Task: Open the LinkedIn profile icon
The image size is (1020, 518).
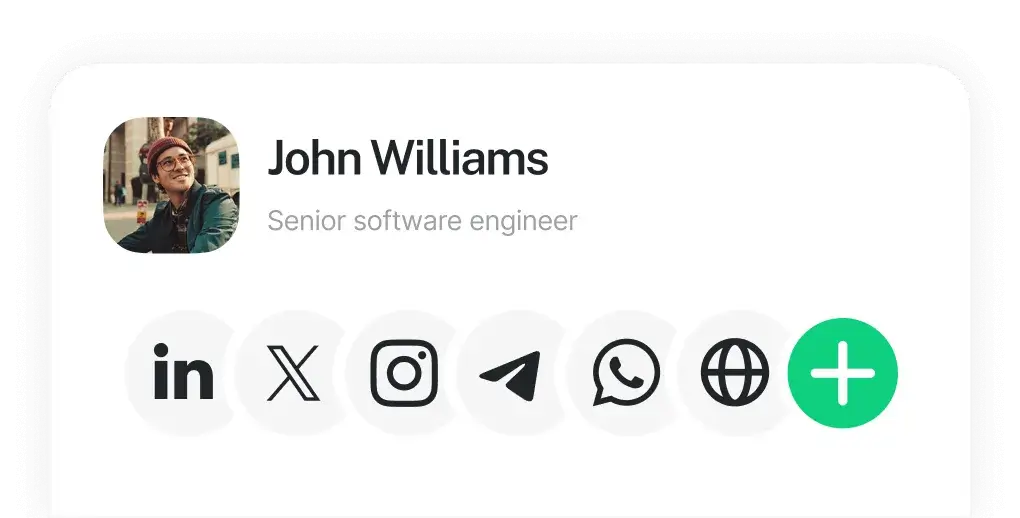Action: tap(183, 372)
